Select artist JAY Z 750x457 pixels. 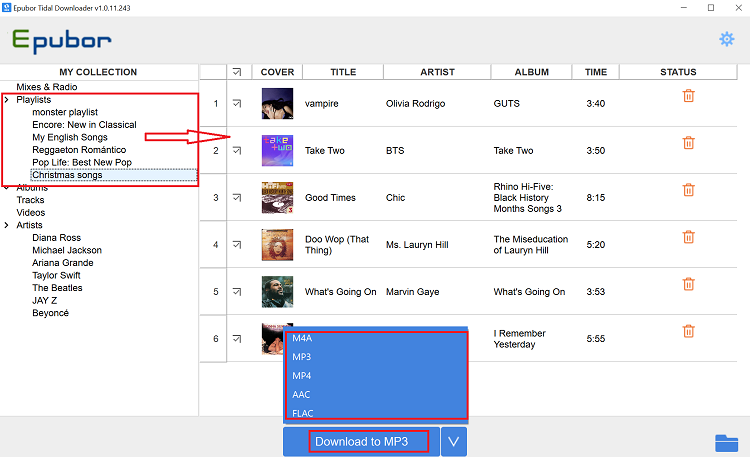[44, 301]
